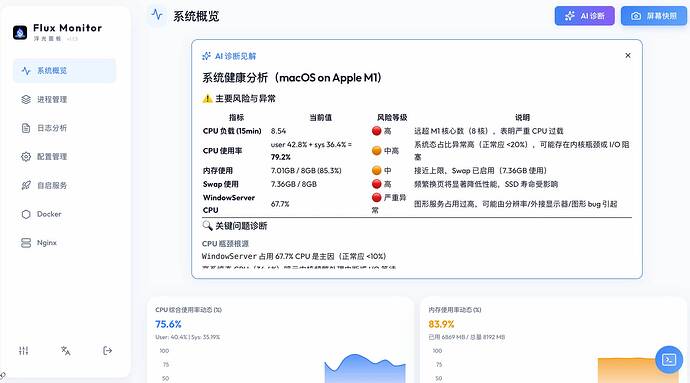Open the floating terminal button
690x383 pixels.
click(669, 360)
